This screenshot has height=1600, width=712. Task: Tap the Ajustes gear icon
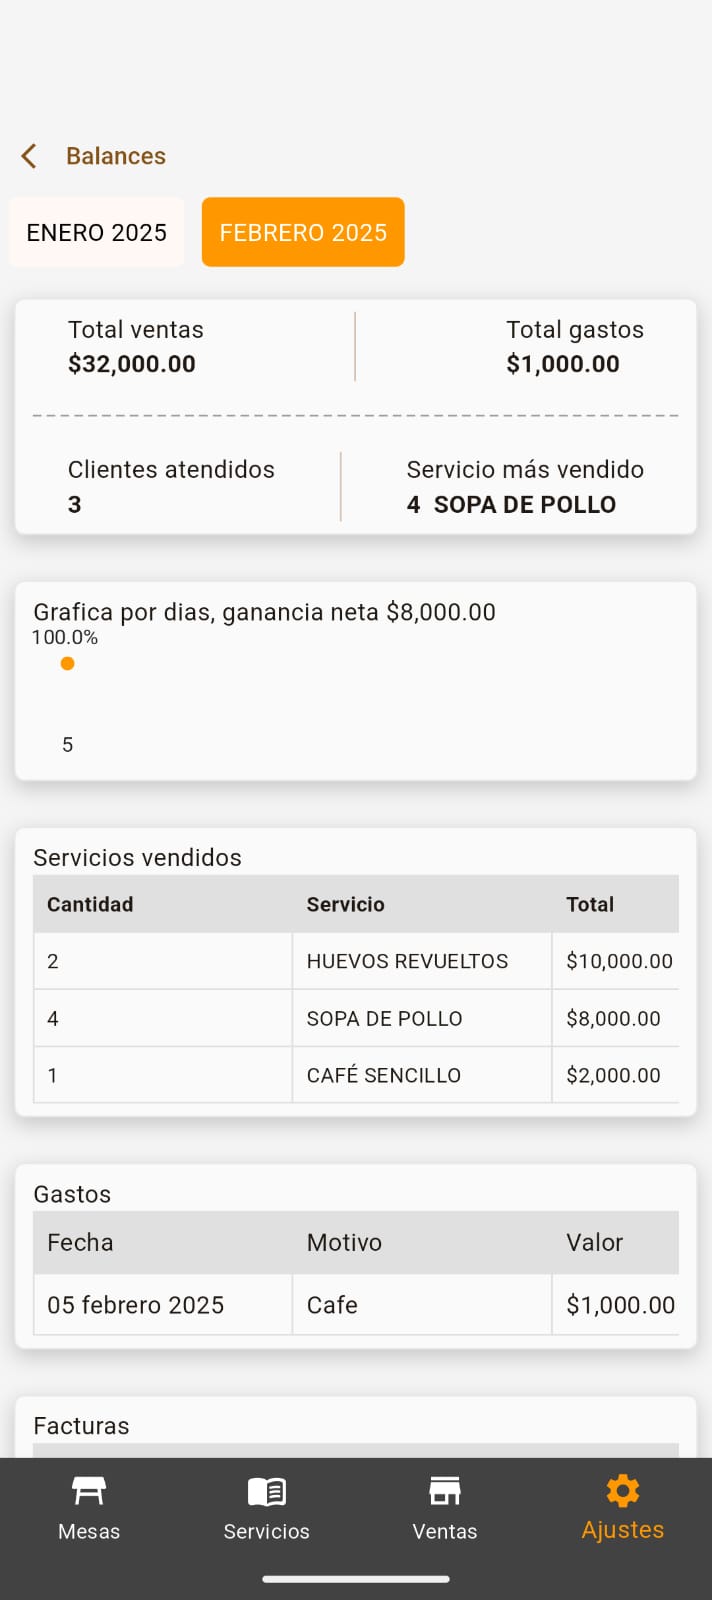(x=622, y=1491)
